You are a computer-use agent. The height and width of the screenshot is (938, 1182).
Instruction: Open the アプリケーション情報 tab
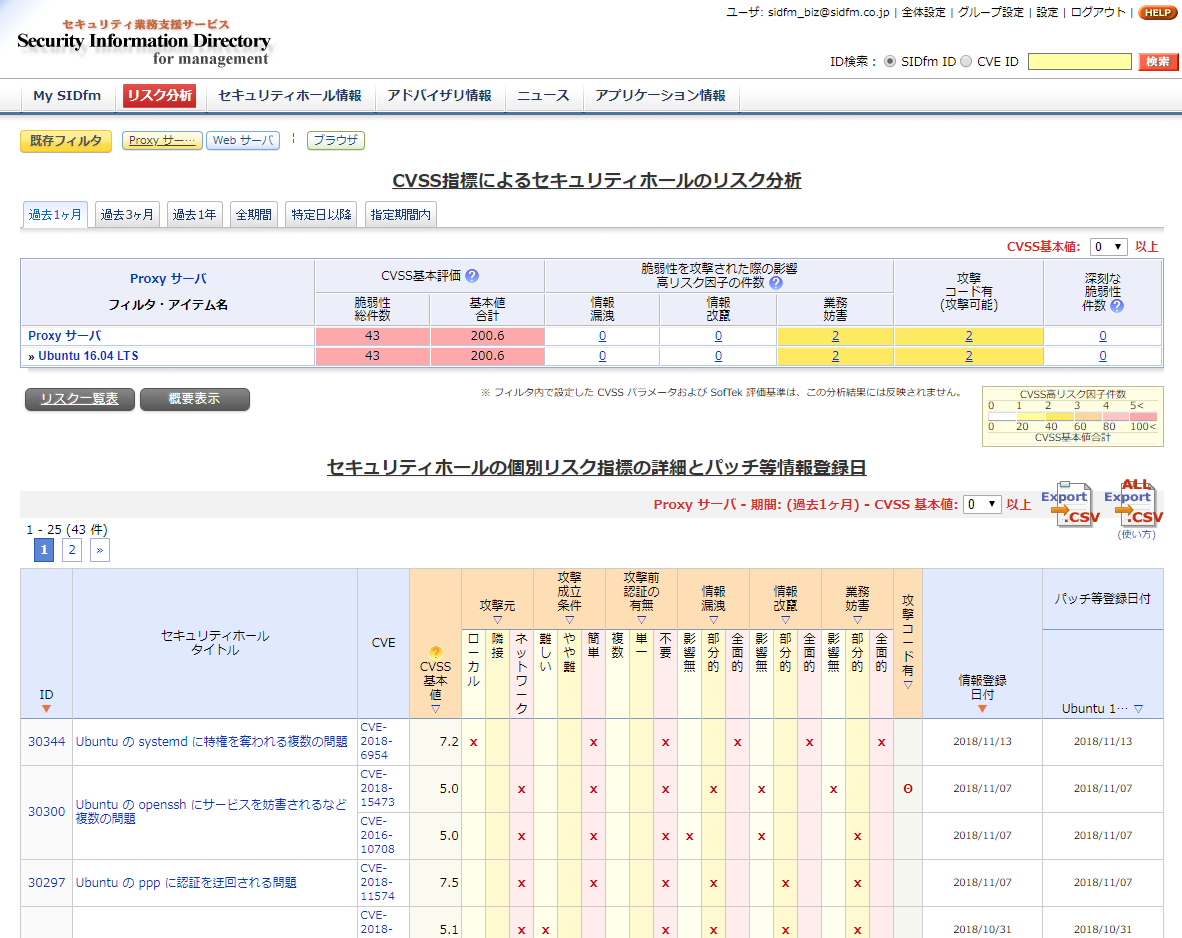(660, 96)
